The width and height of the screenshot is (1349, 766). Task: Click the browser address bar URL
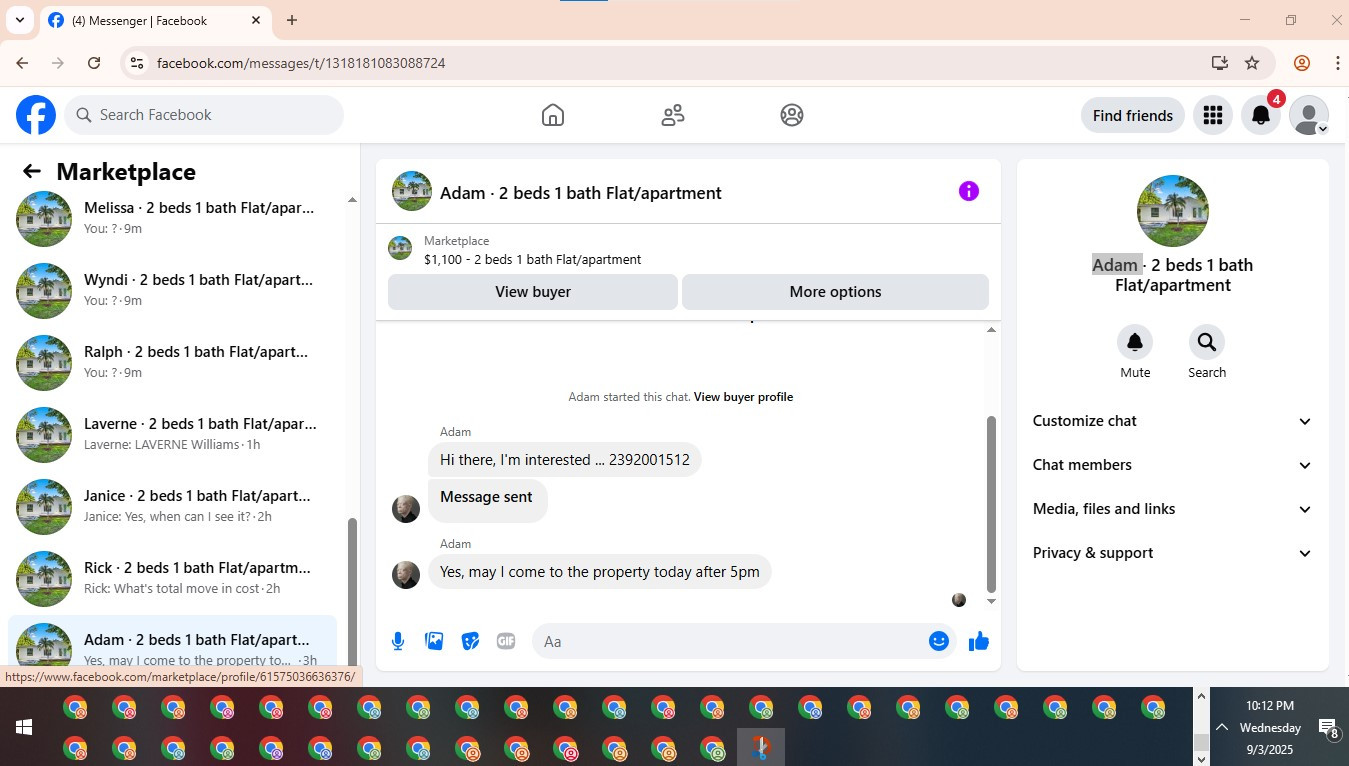(x=301, y=63)
